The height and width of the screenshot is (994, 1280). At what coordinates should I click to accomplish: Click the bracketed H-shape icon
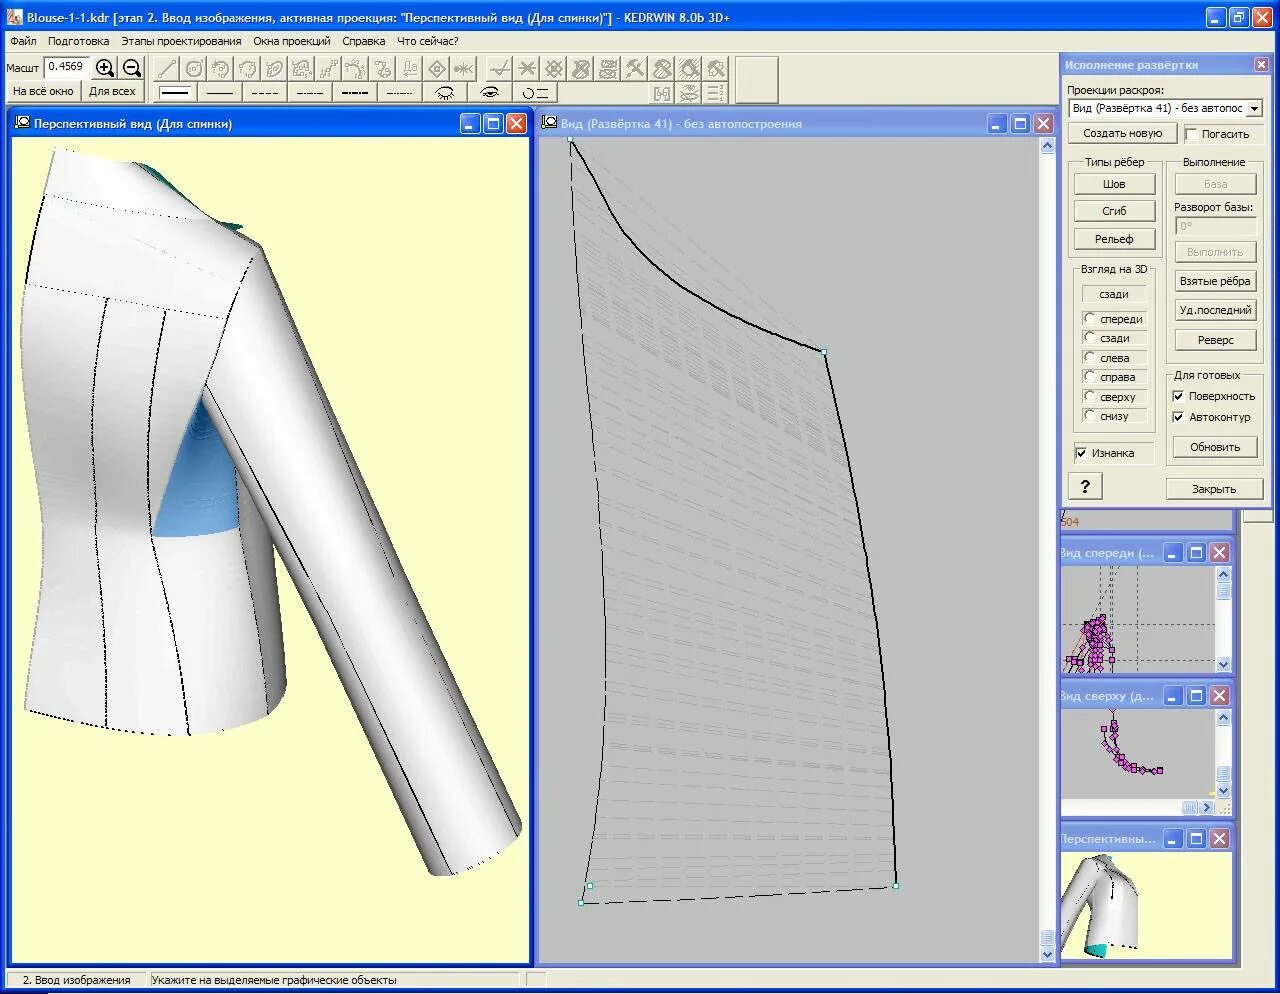click(662, 93)
